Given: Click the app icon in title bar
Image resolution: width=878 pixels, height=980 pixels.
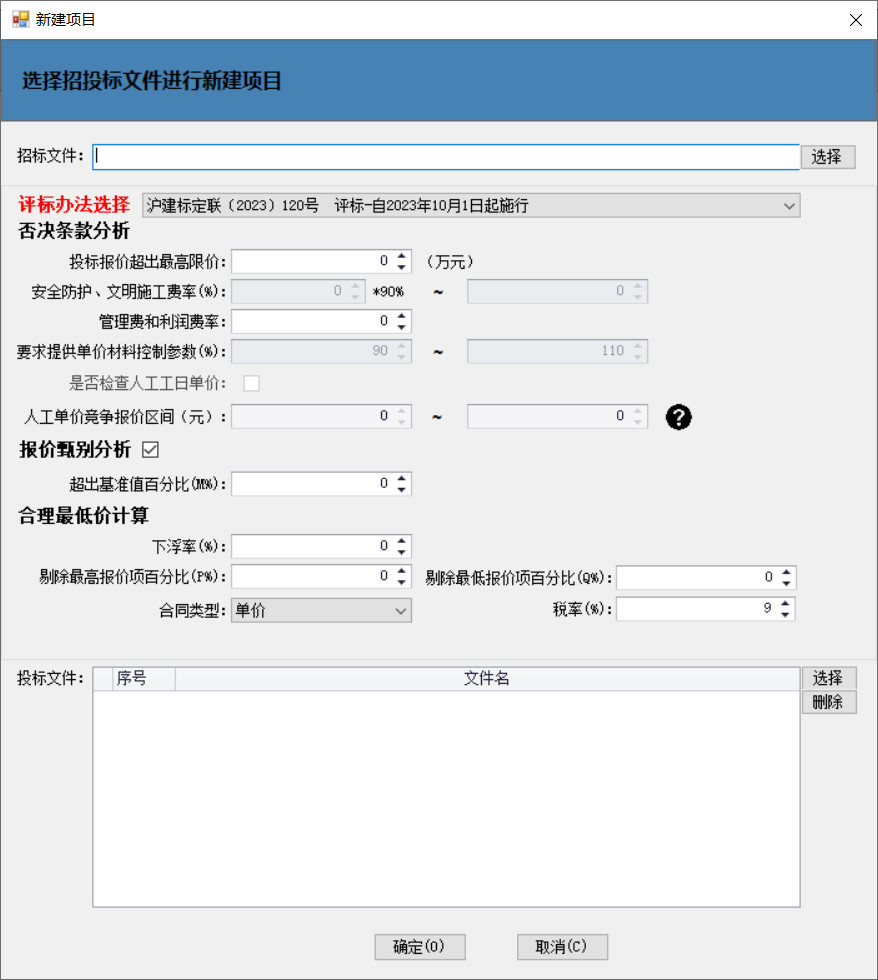Looking at the screenshot, I should pyautogui.click(x=20, y=19).
